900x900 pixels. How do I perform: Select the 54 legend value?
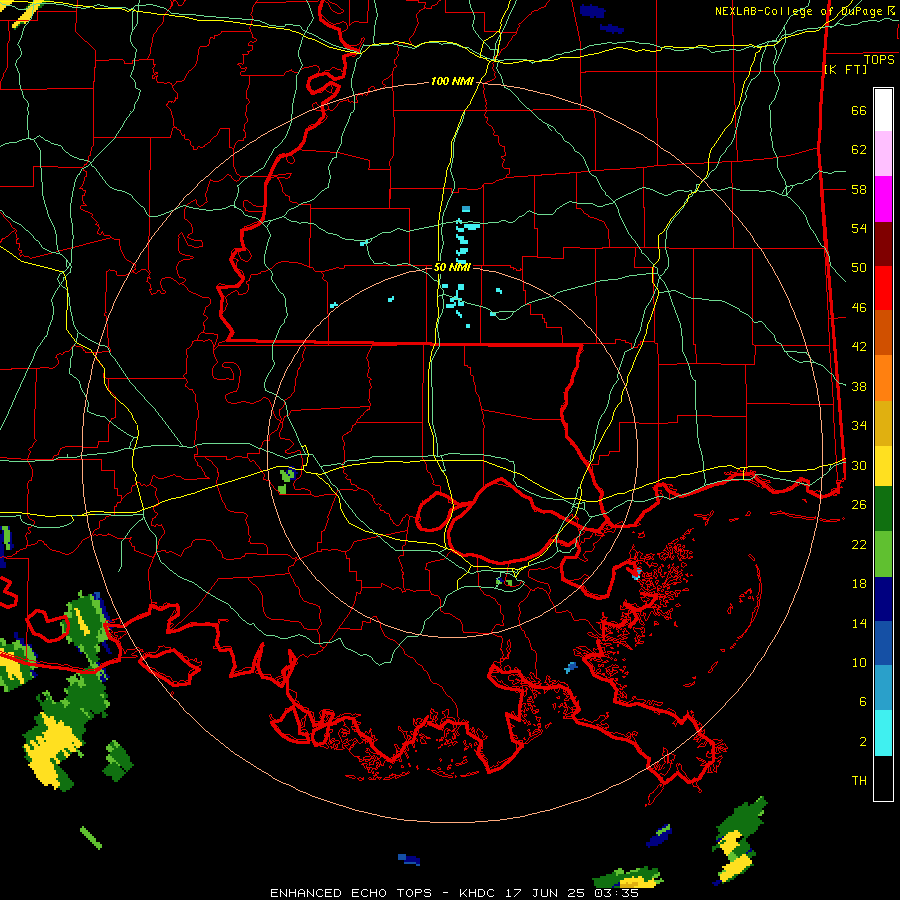[859, 228]
